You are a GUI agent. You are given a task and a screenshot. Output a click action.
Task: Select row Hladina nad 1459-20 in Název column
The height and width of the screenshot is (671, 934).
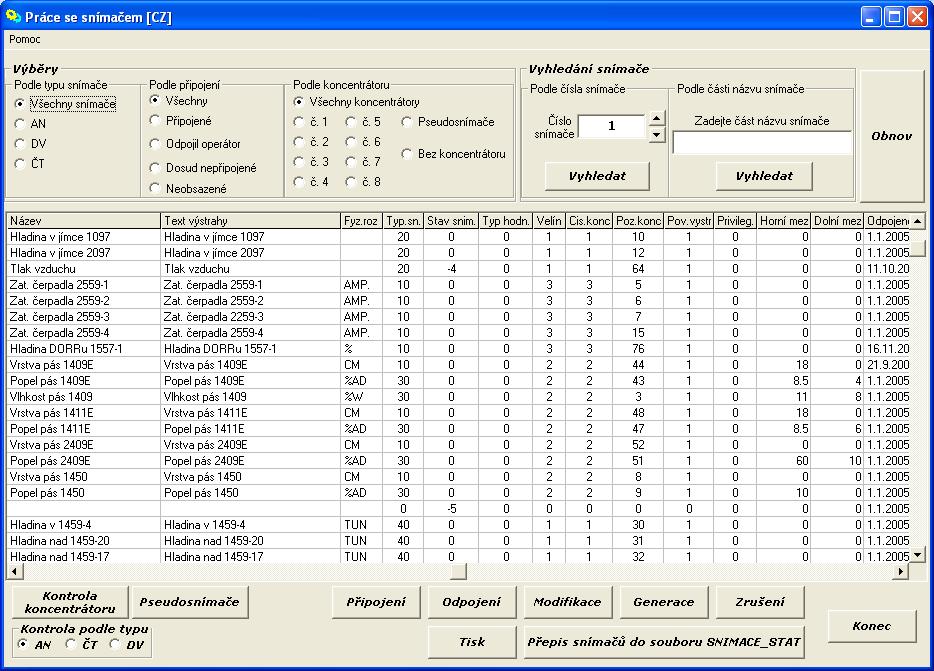pos(83,541)
